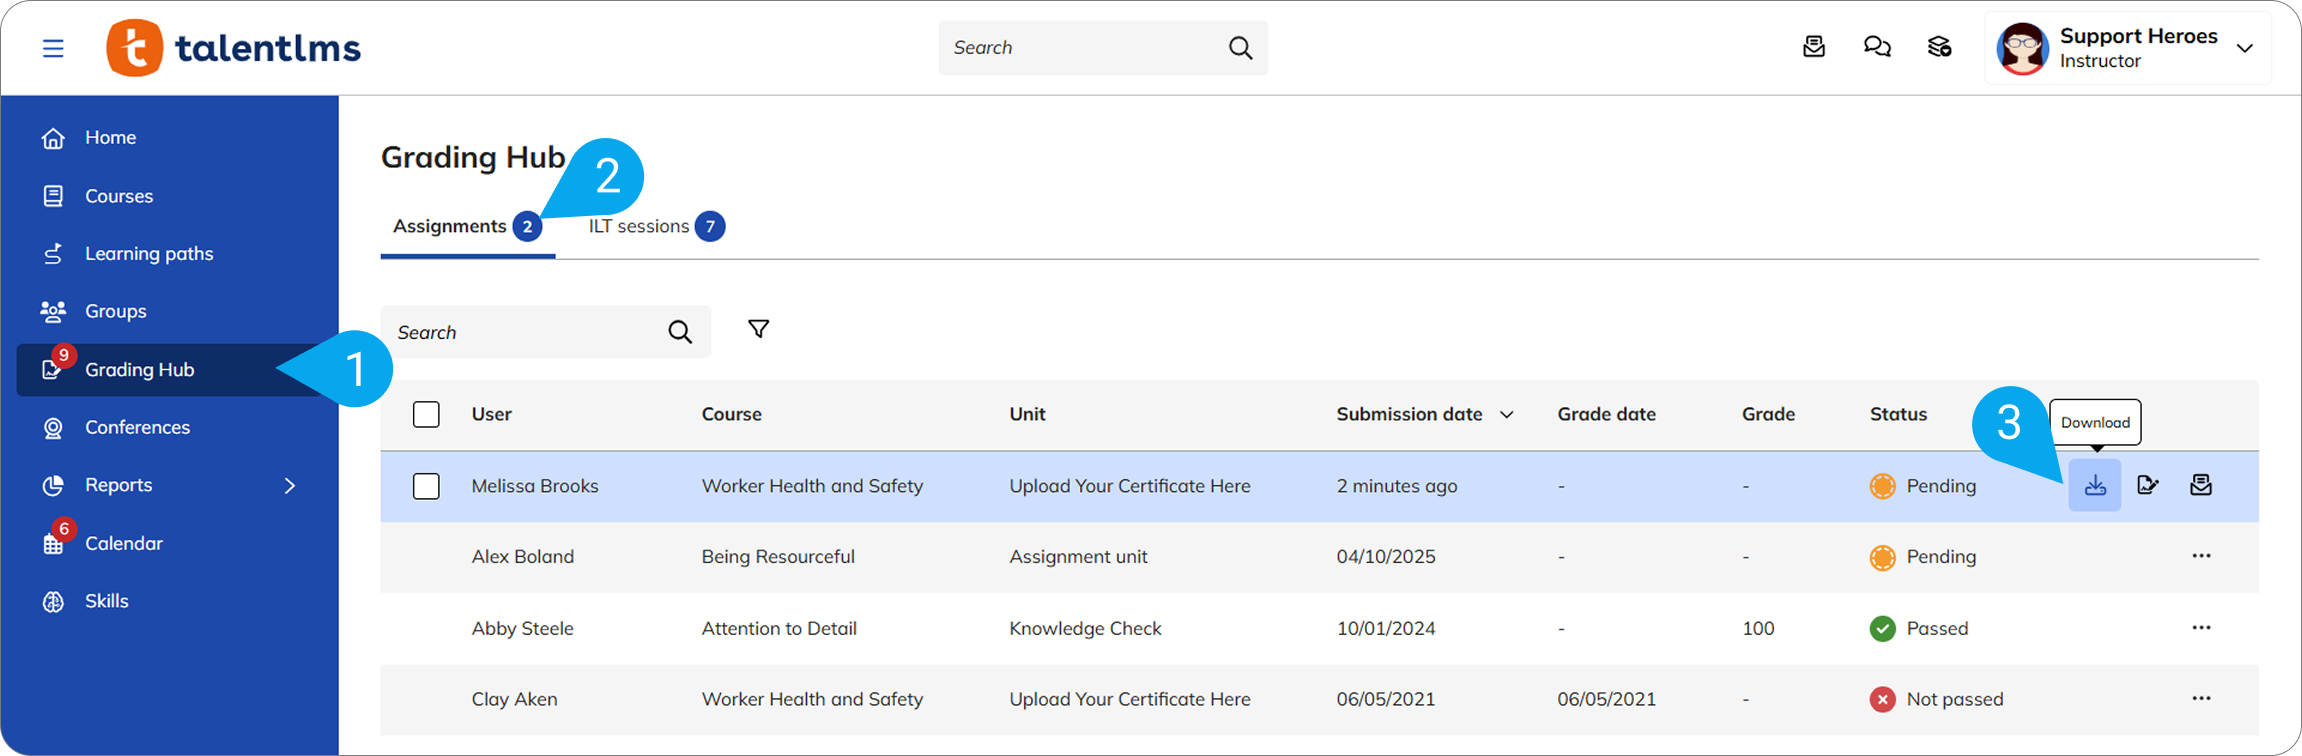Click the message icon in Melissa Brooks row
The width and height of the screenshot is (2302, 756).
[x=2200, y=486]
